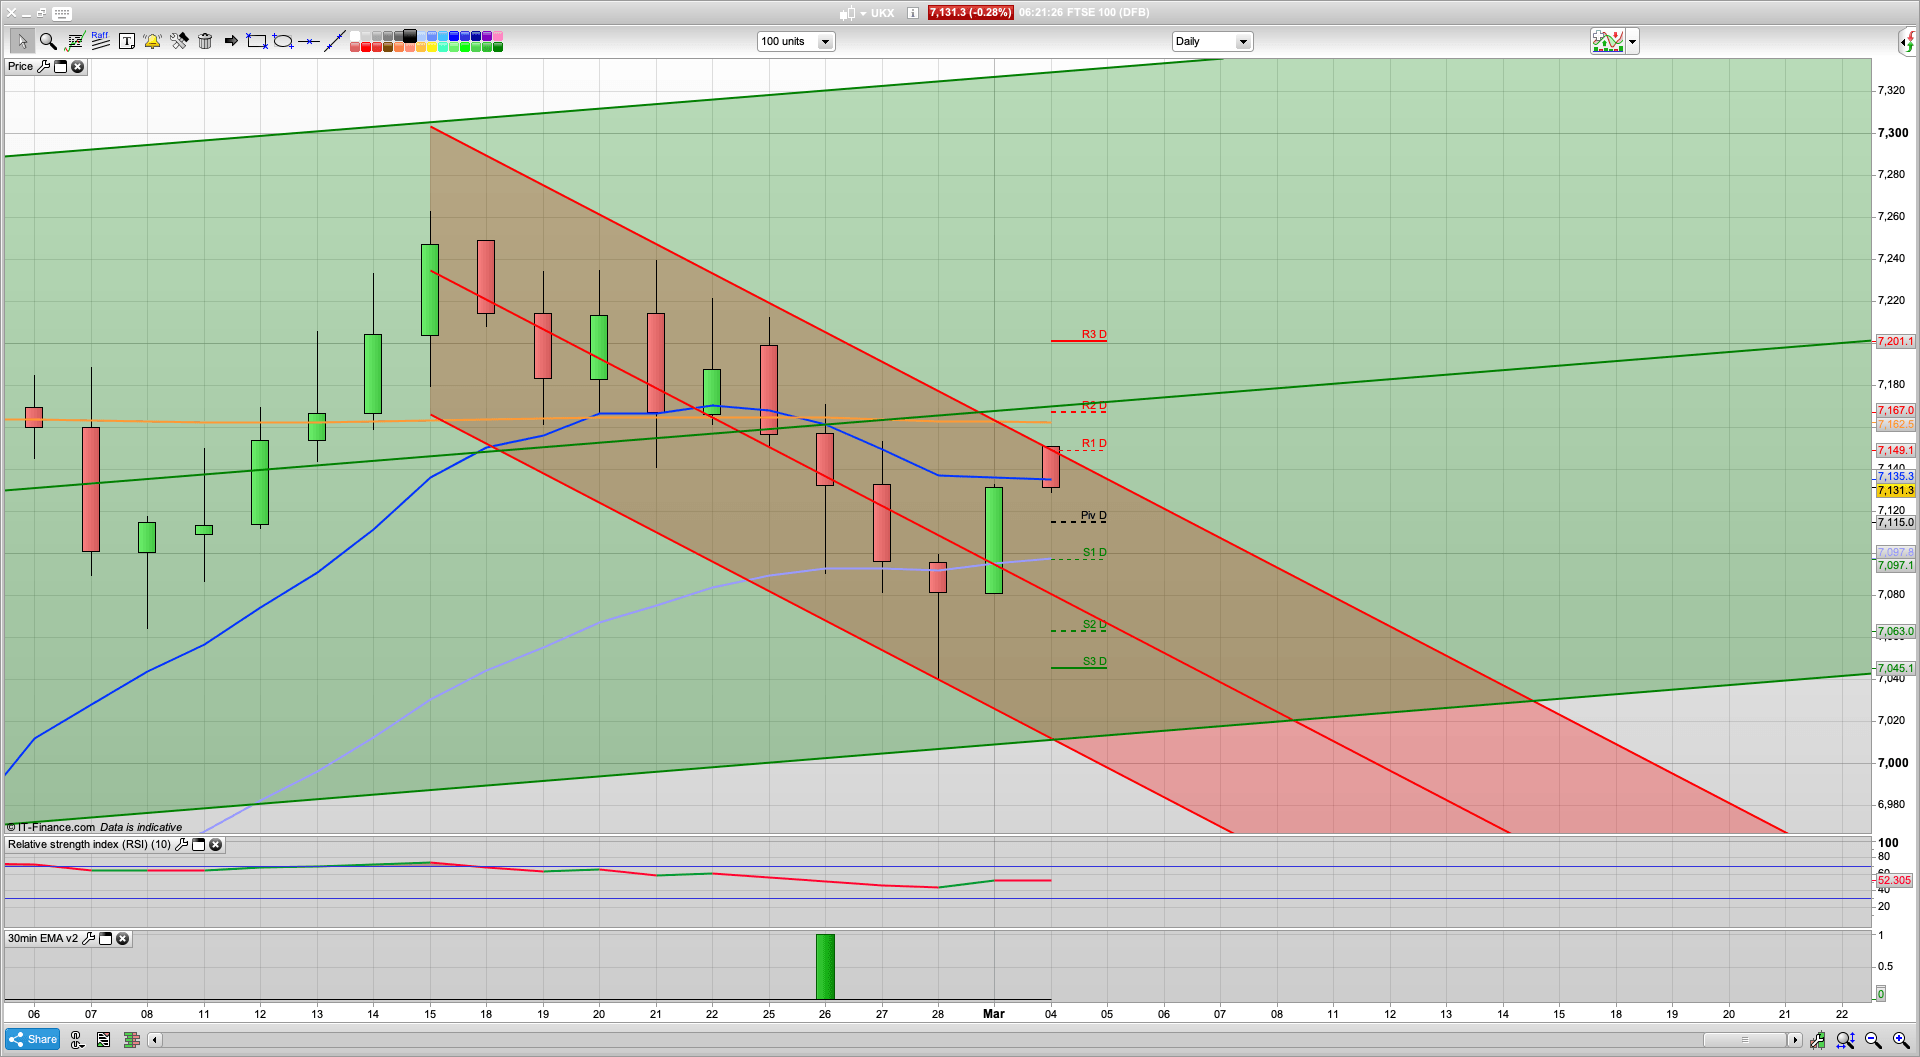Screen dimensions: 1920x1057
Task: Open the indicators chart tool
Action: pyautogui.click(x=75, y=41)
